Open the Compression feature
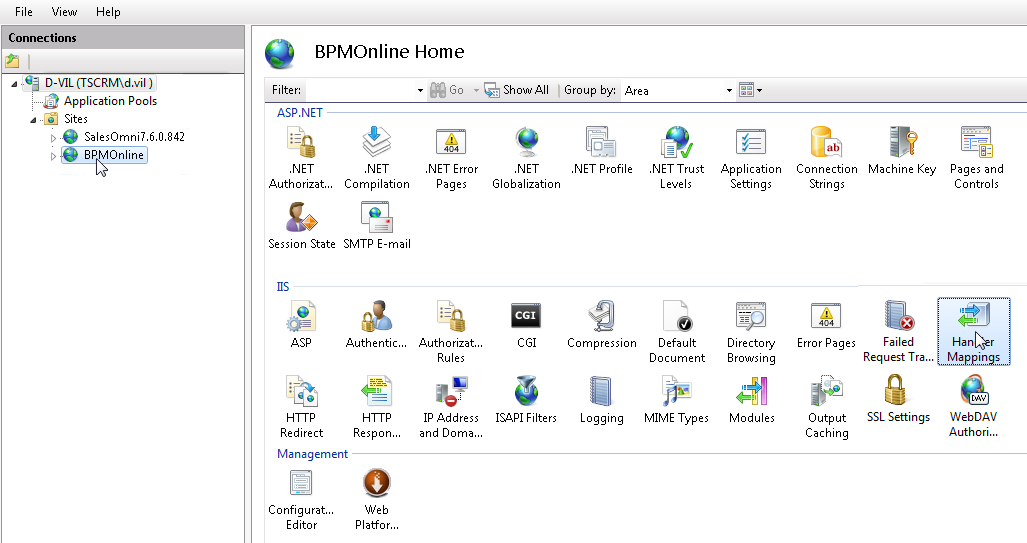This screenshot has width=1027, height=543. click(601, 325)
